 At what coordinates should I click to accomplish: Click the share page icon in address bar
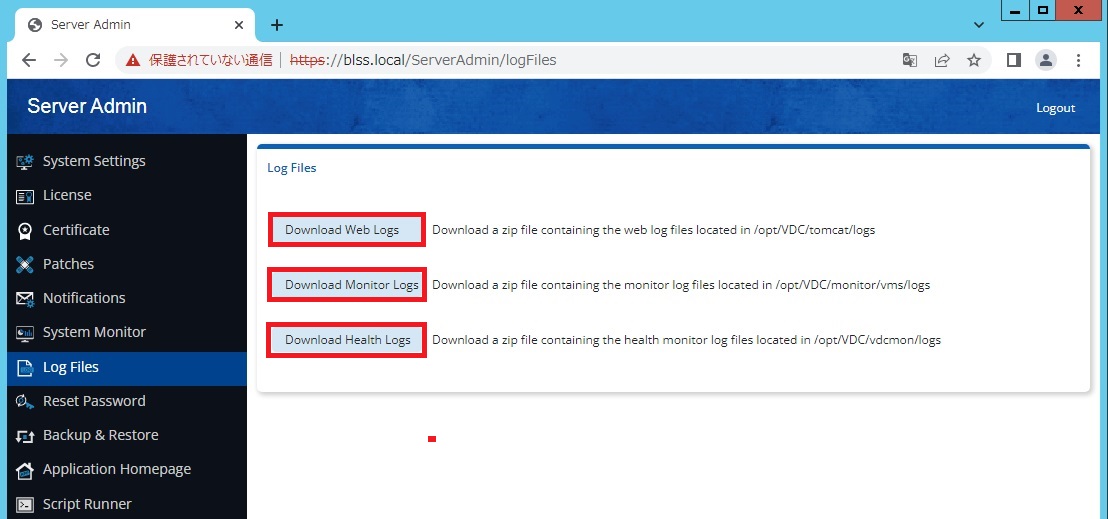click(x=942, y=60)
